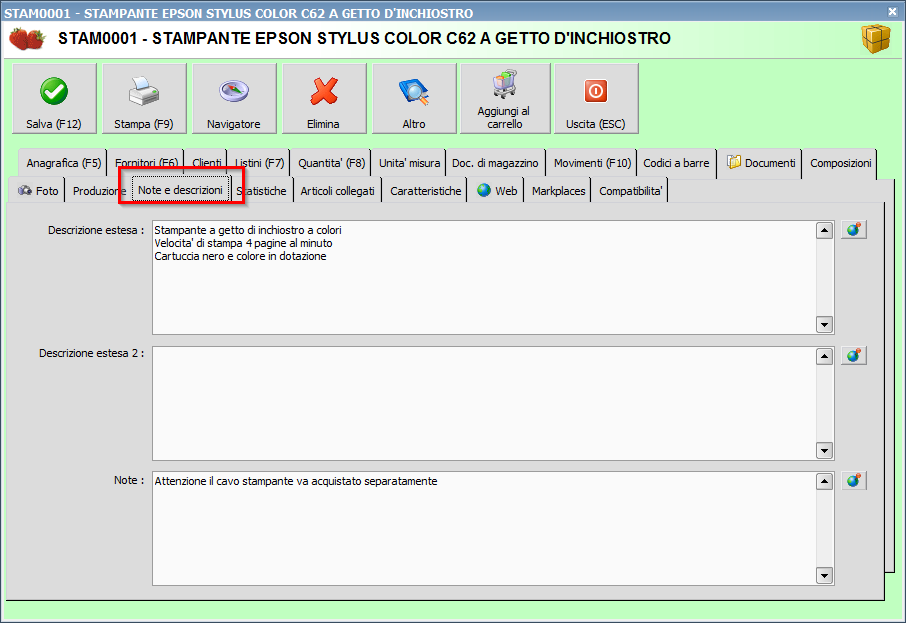Click text 'Cartuccia nero e colore in dotazione'
Screen dimensions: 906x623
pyautogui.click(x=240, y=256)
